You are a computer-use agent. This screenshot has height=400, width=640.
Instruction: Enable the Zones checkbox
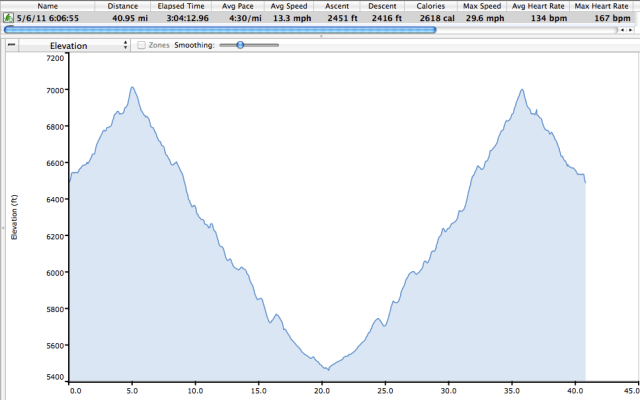click(x=142, y=45)
